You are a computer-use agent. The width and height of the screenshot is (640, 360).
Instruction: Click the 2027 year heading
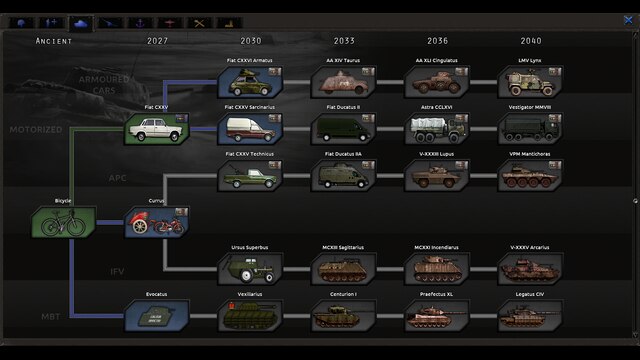click(x=158, y=41)
